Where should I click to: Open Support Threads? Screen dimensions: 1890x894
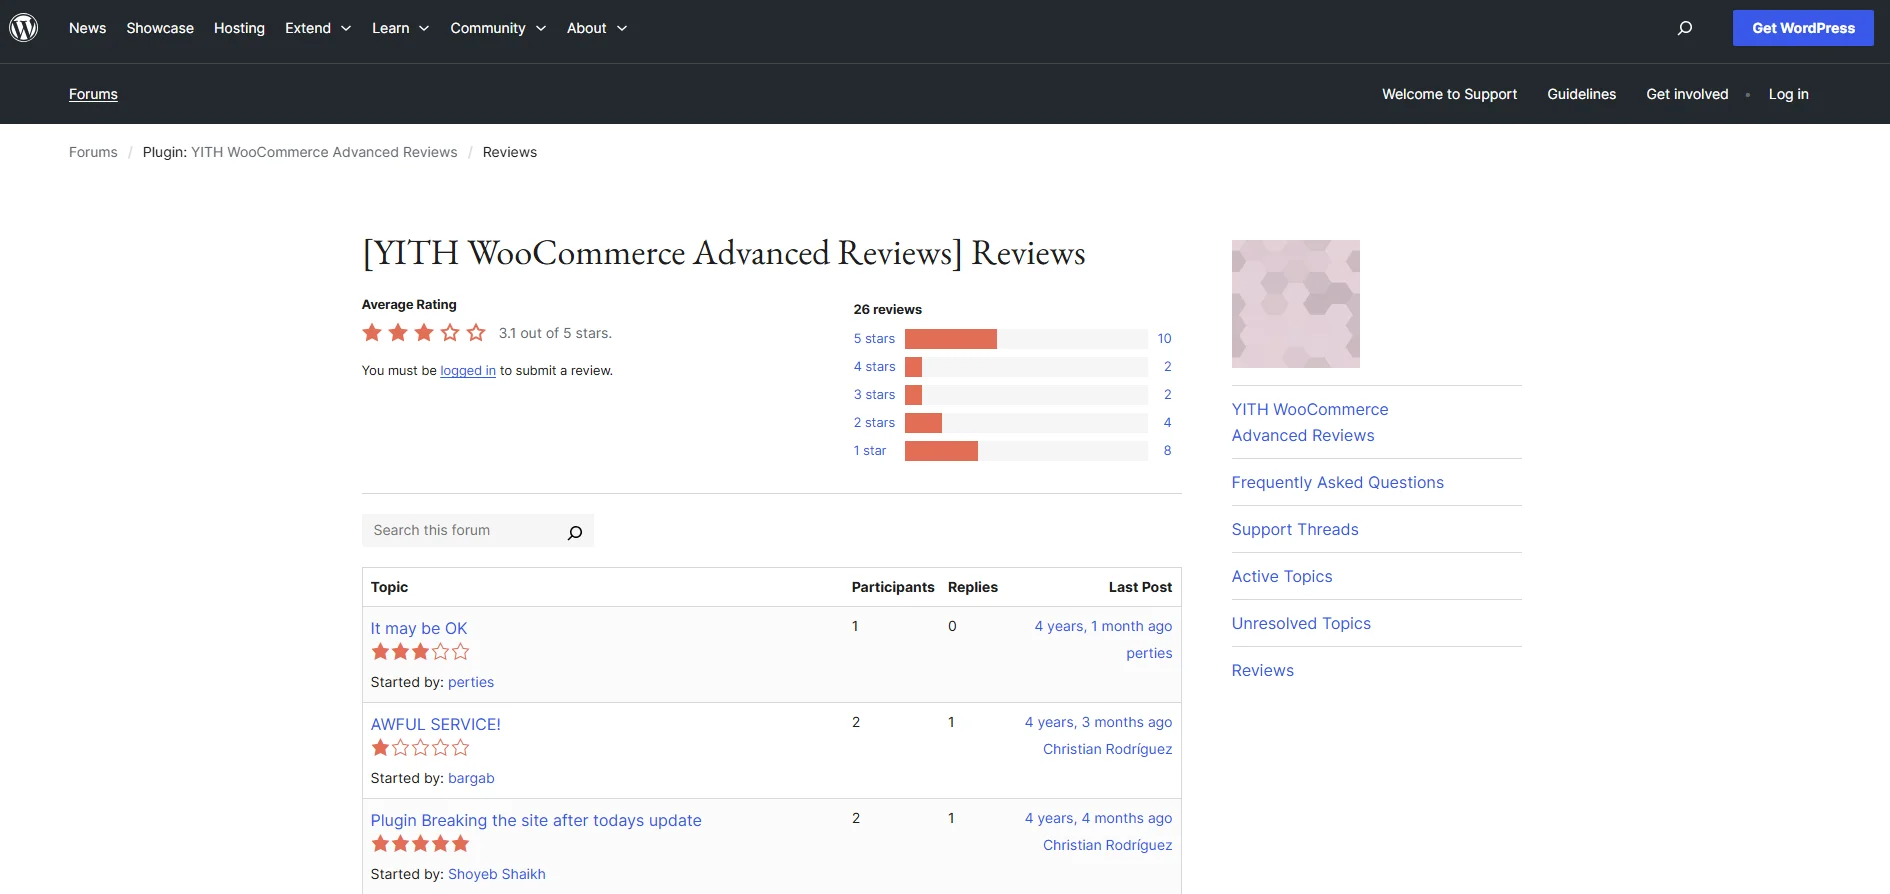[x=1295, y=529]
